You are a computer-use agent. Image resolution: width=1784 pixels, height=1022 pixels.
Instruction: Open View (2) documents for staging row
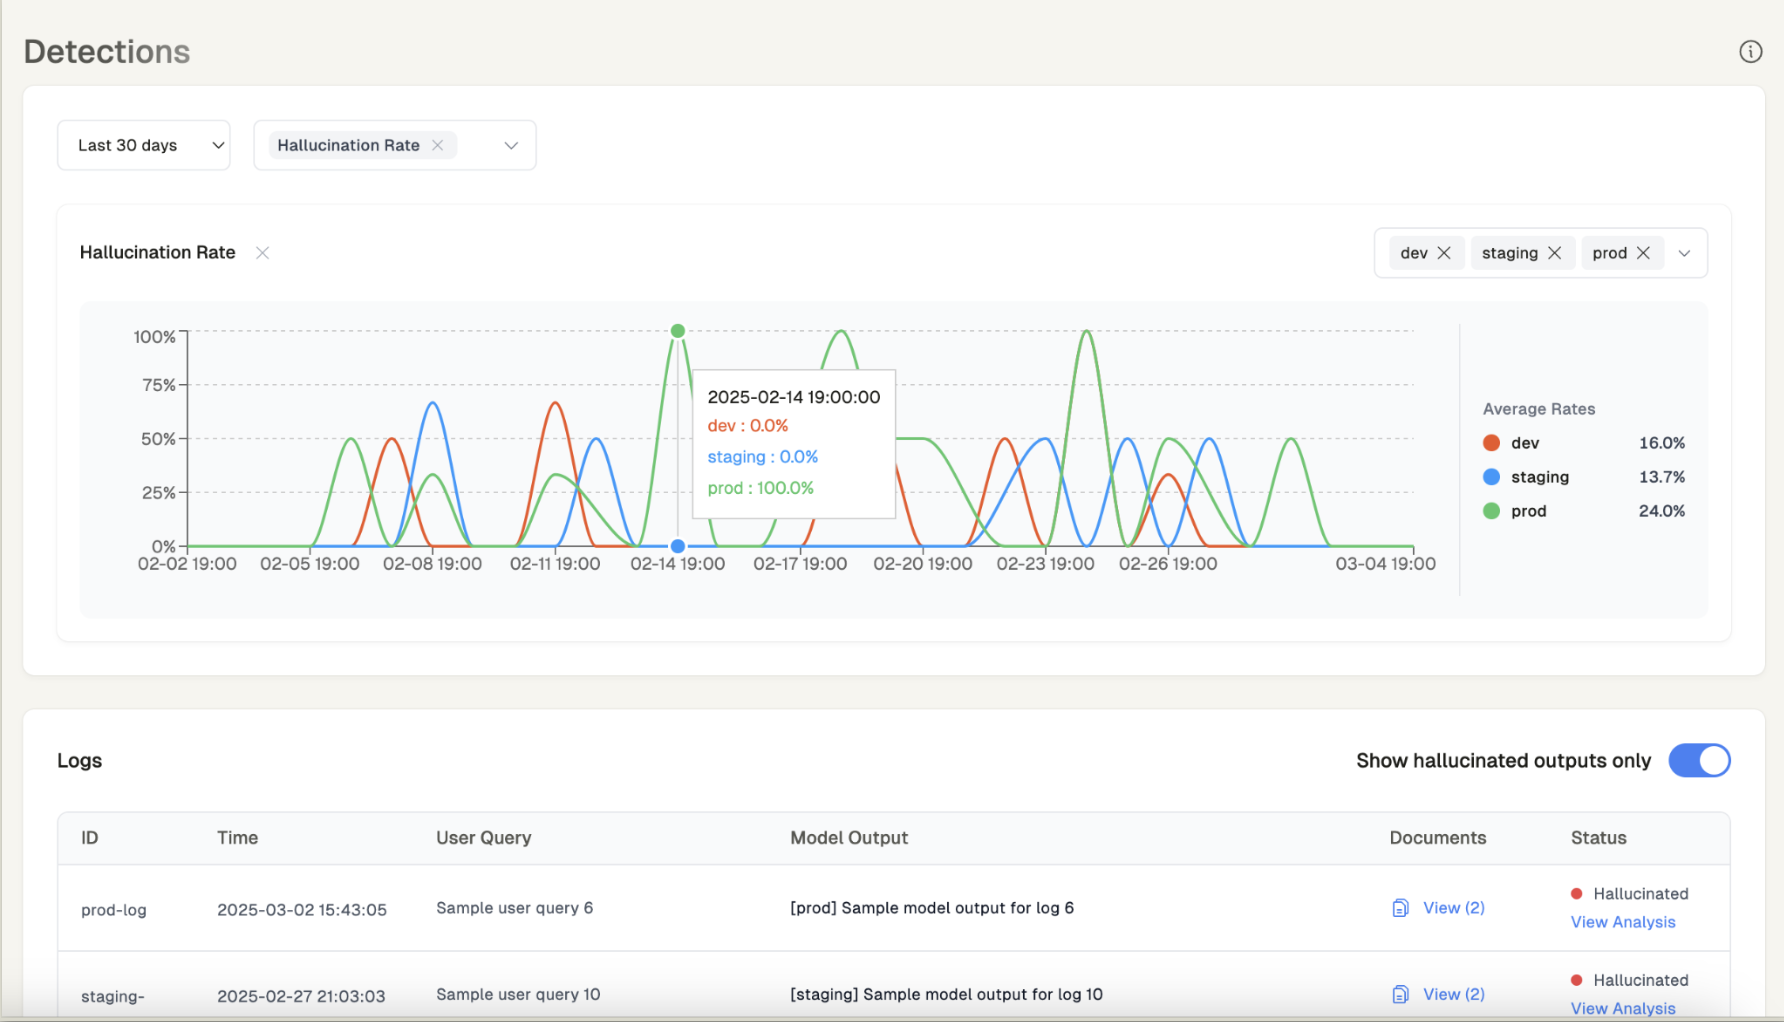[1454, 994]
